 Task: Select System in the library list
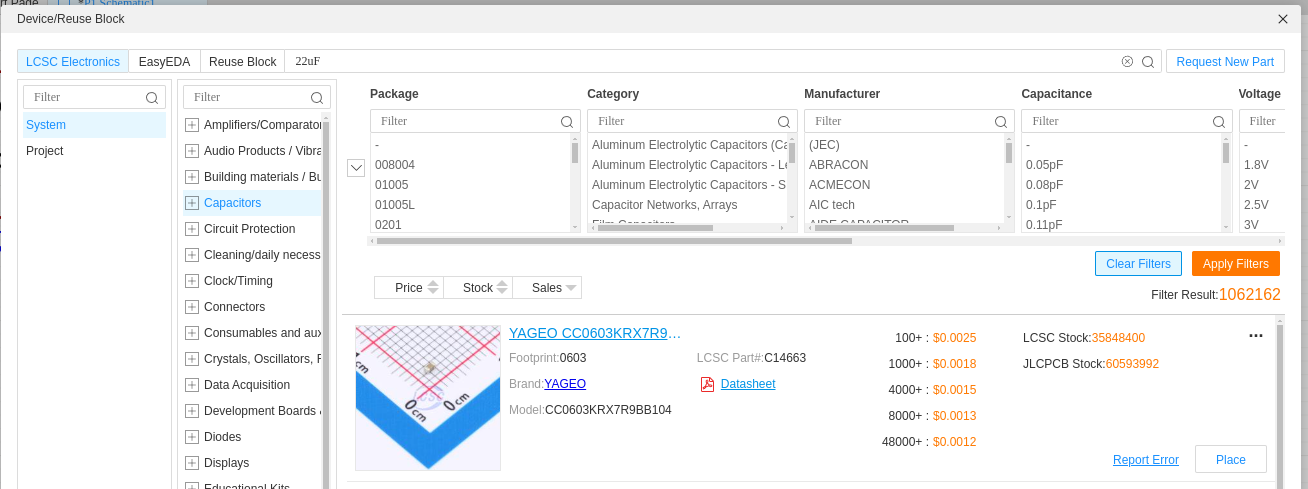95,125
